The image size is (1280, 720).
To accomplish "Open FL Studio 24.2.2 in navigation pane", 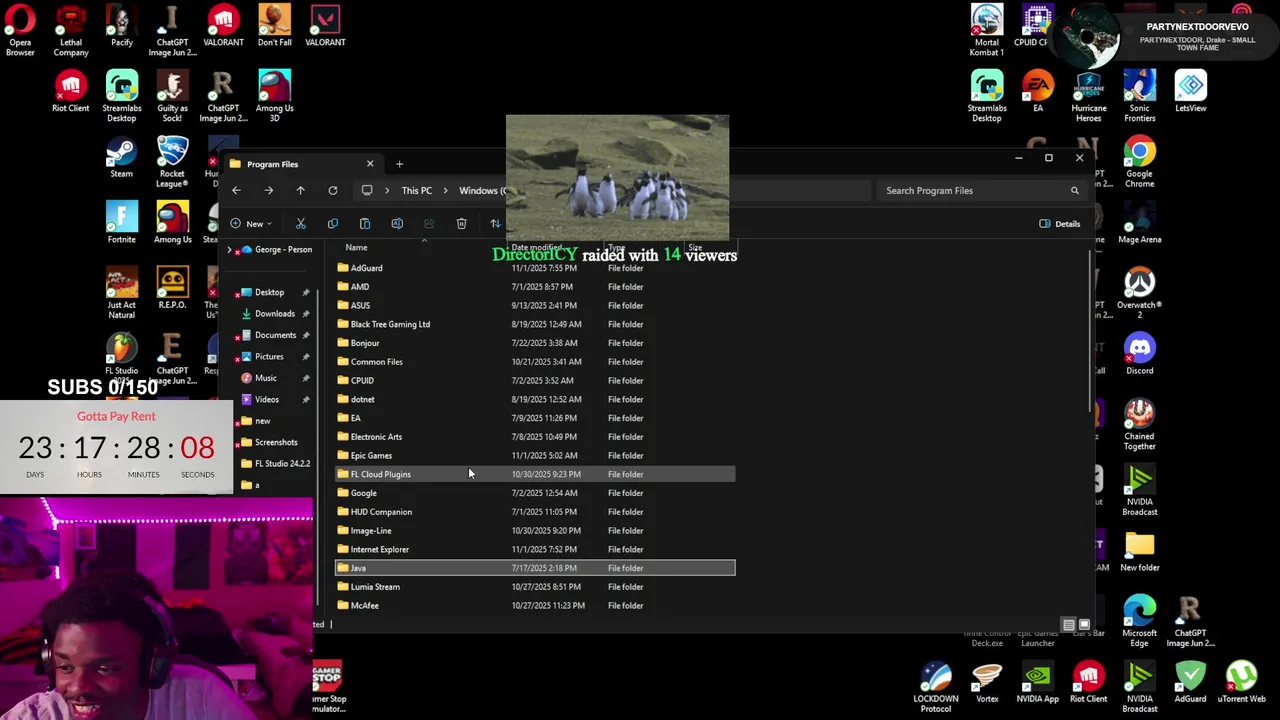I will coord(282,464).
